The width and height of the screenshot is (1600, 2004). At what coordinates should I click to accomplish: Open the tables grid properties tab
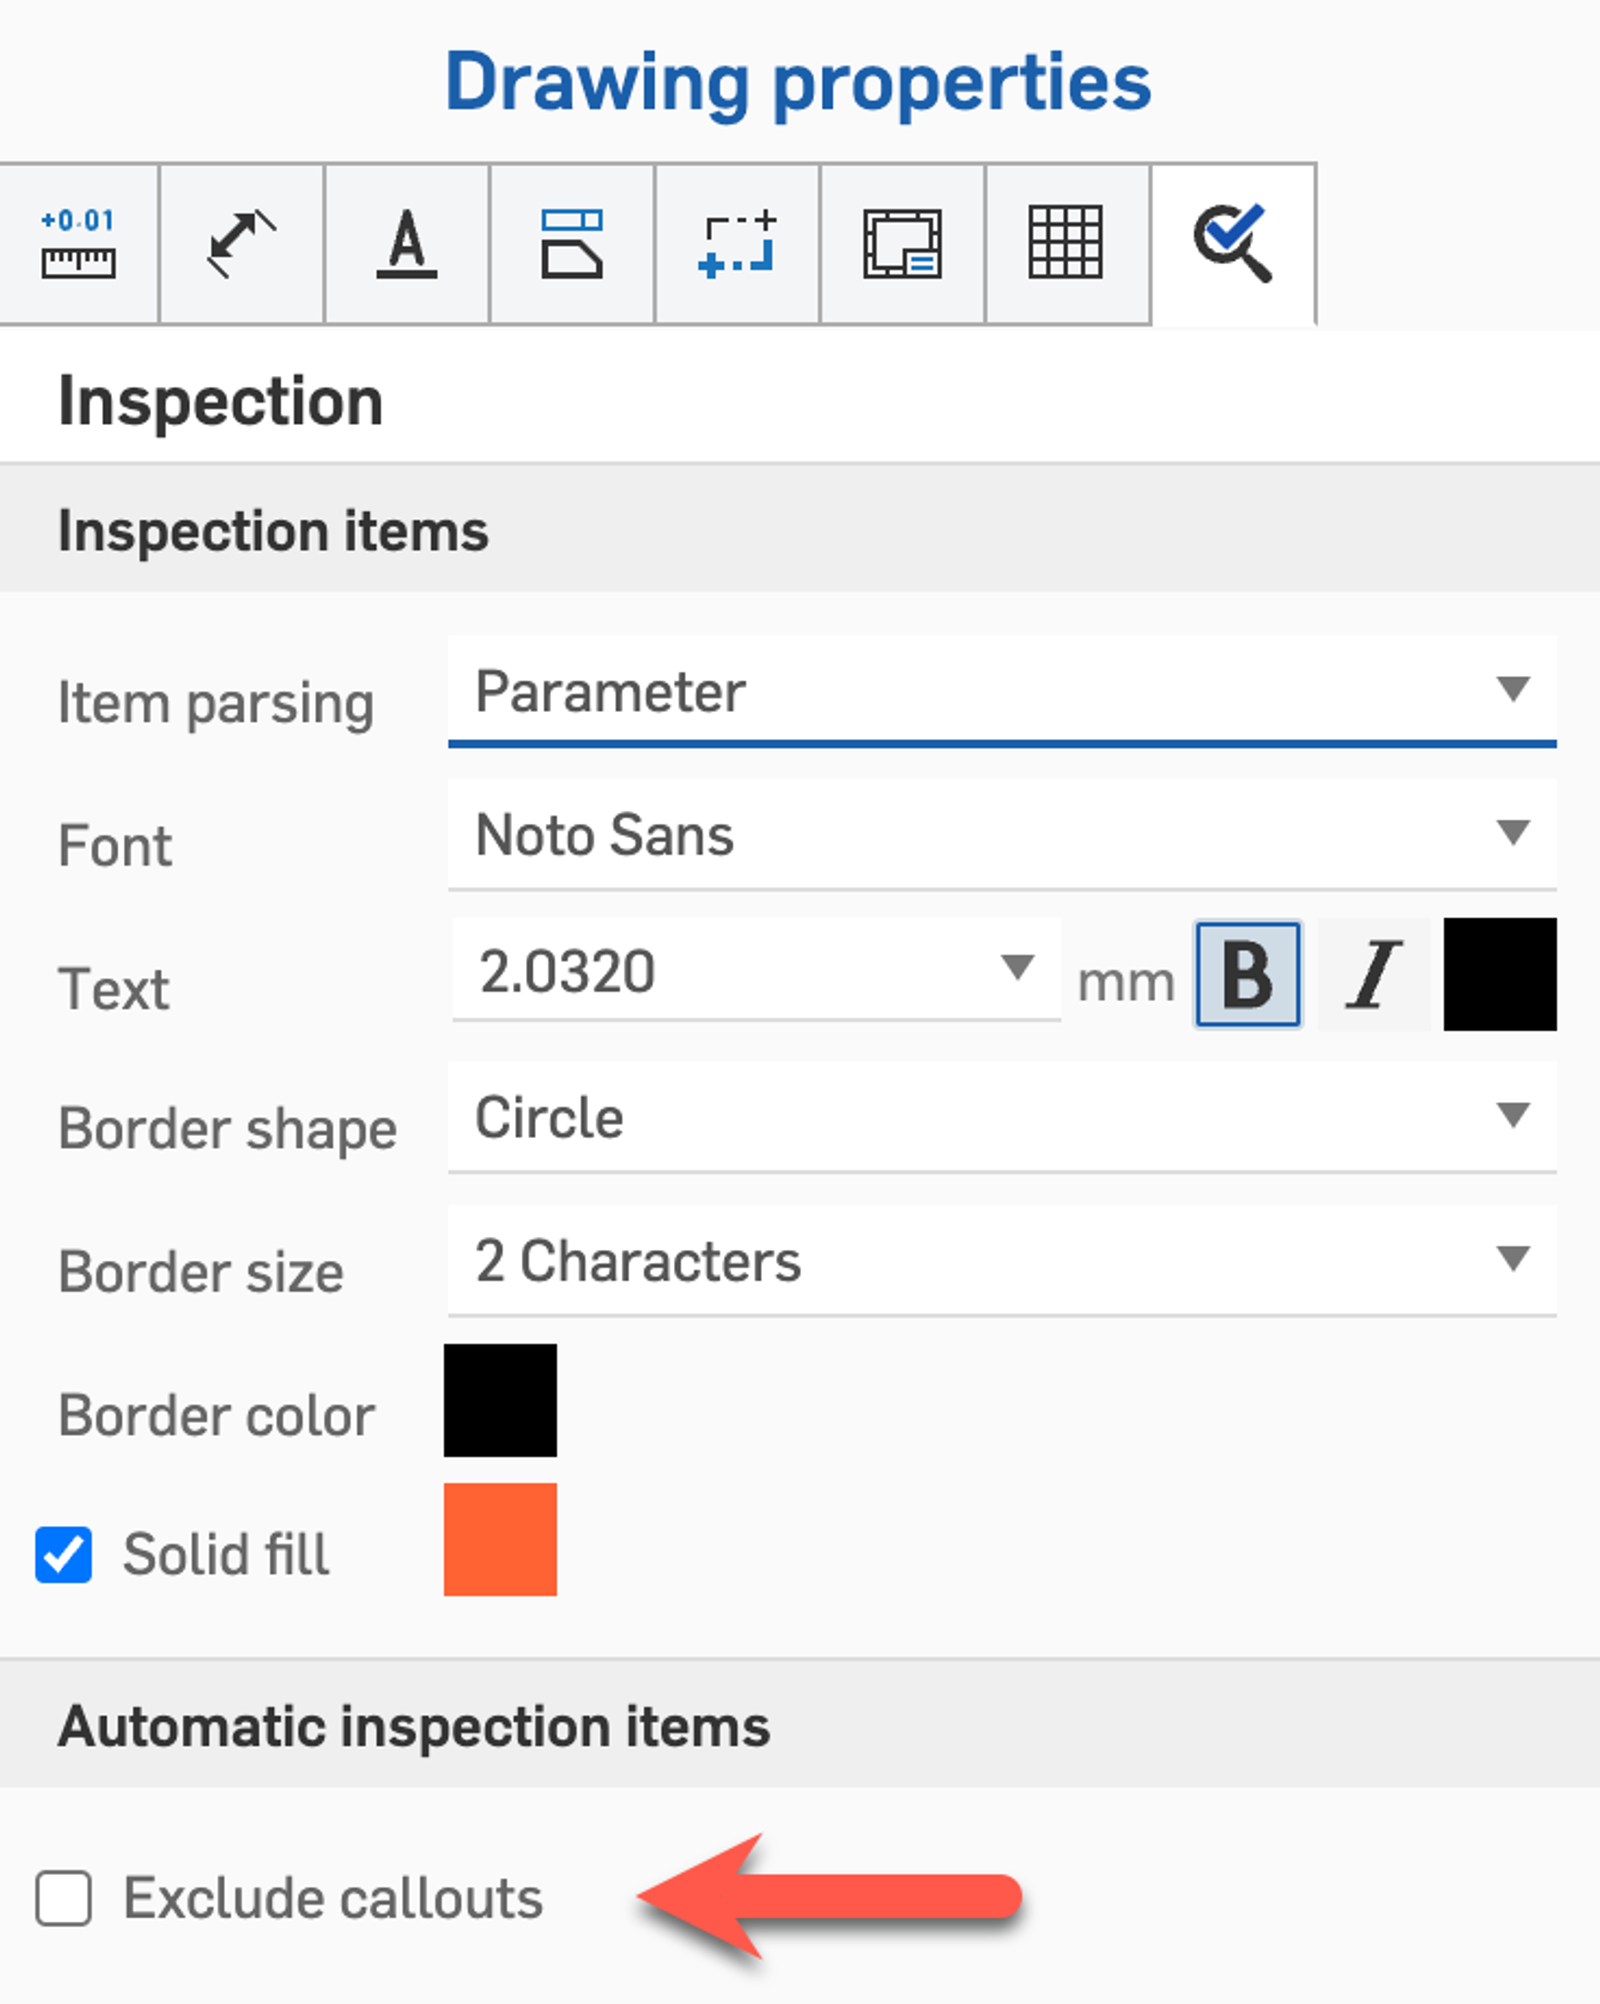pyautogui.click(x=1066, y=244)
